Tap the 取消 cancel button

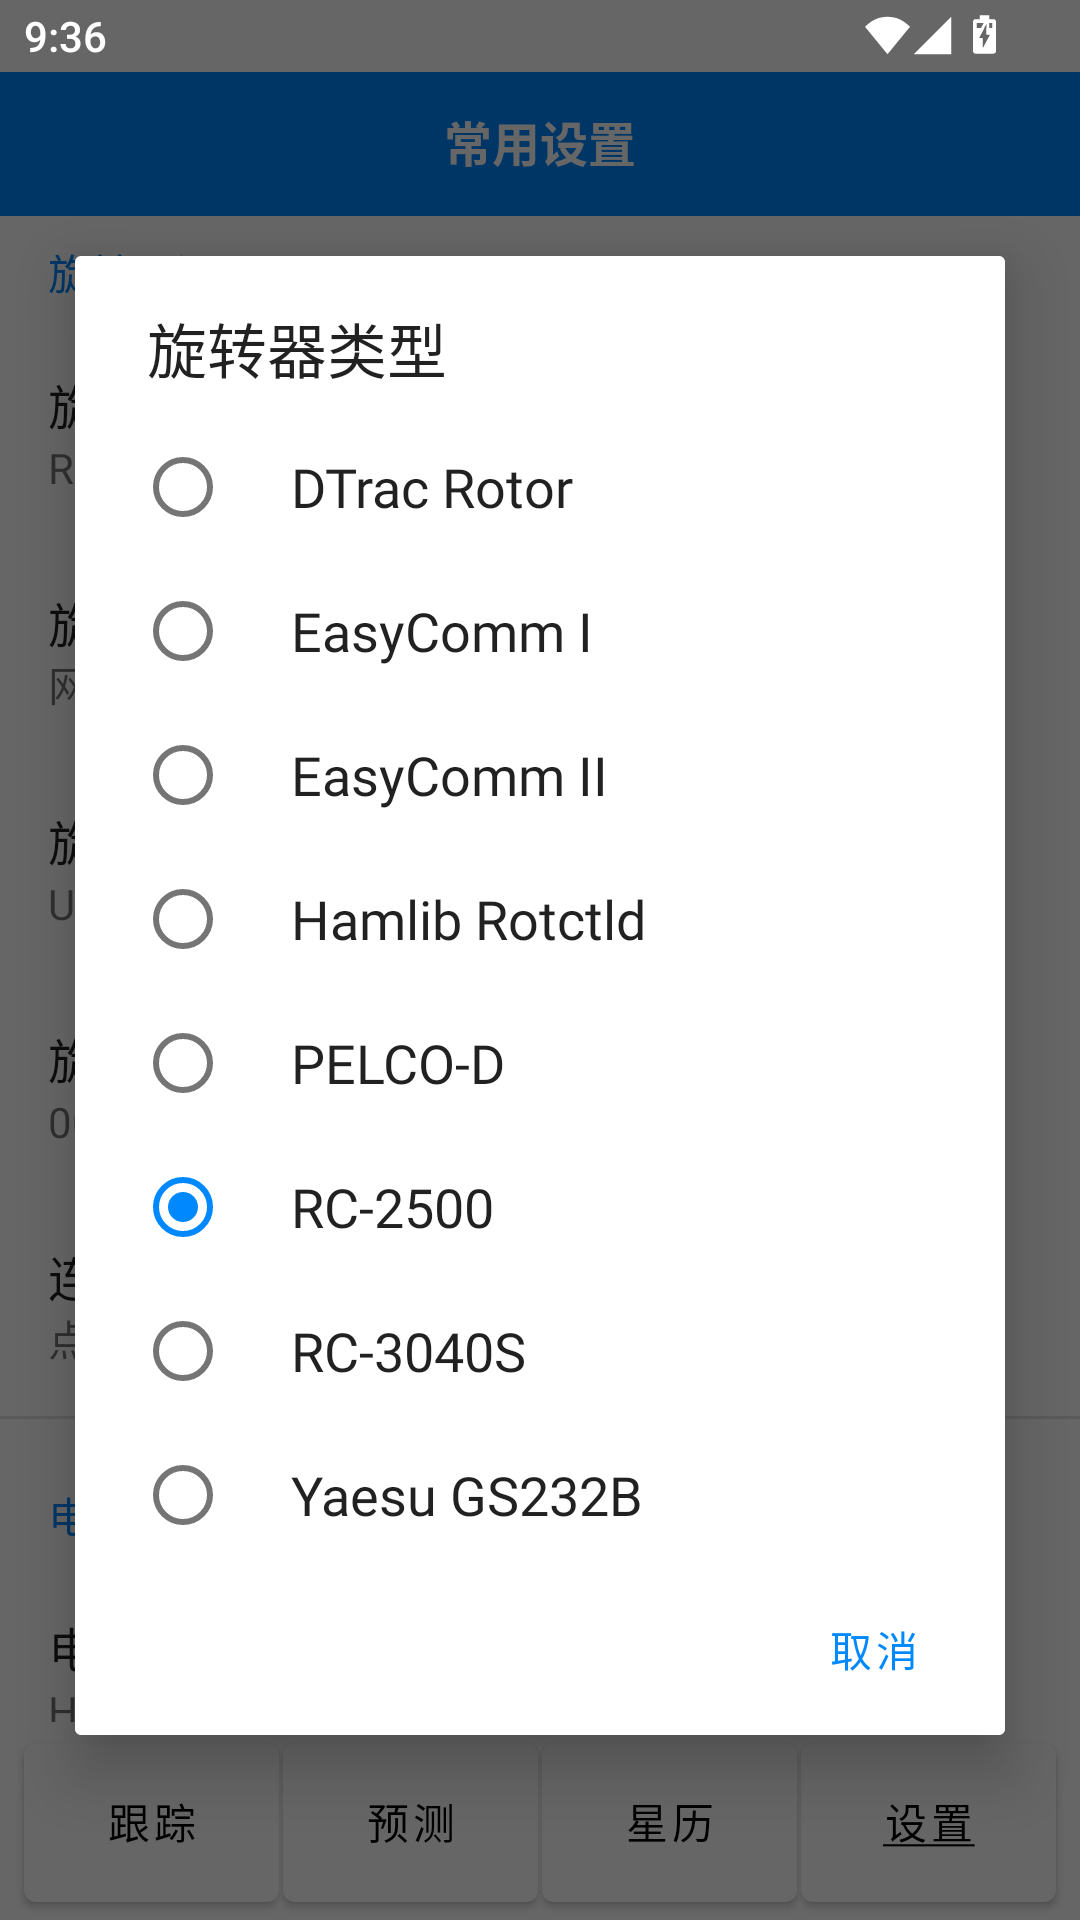point(873,1652)
